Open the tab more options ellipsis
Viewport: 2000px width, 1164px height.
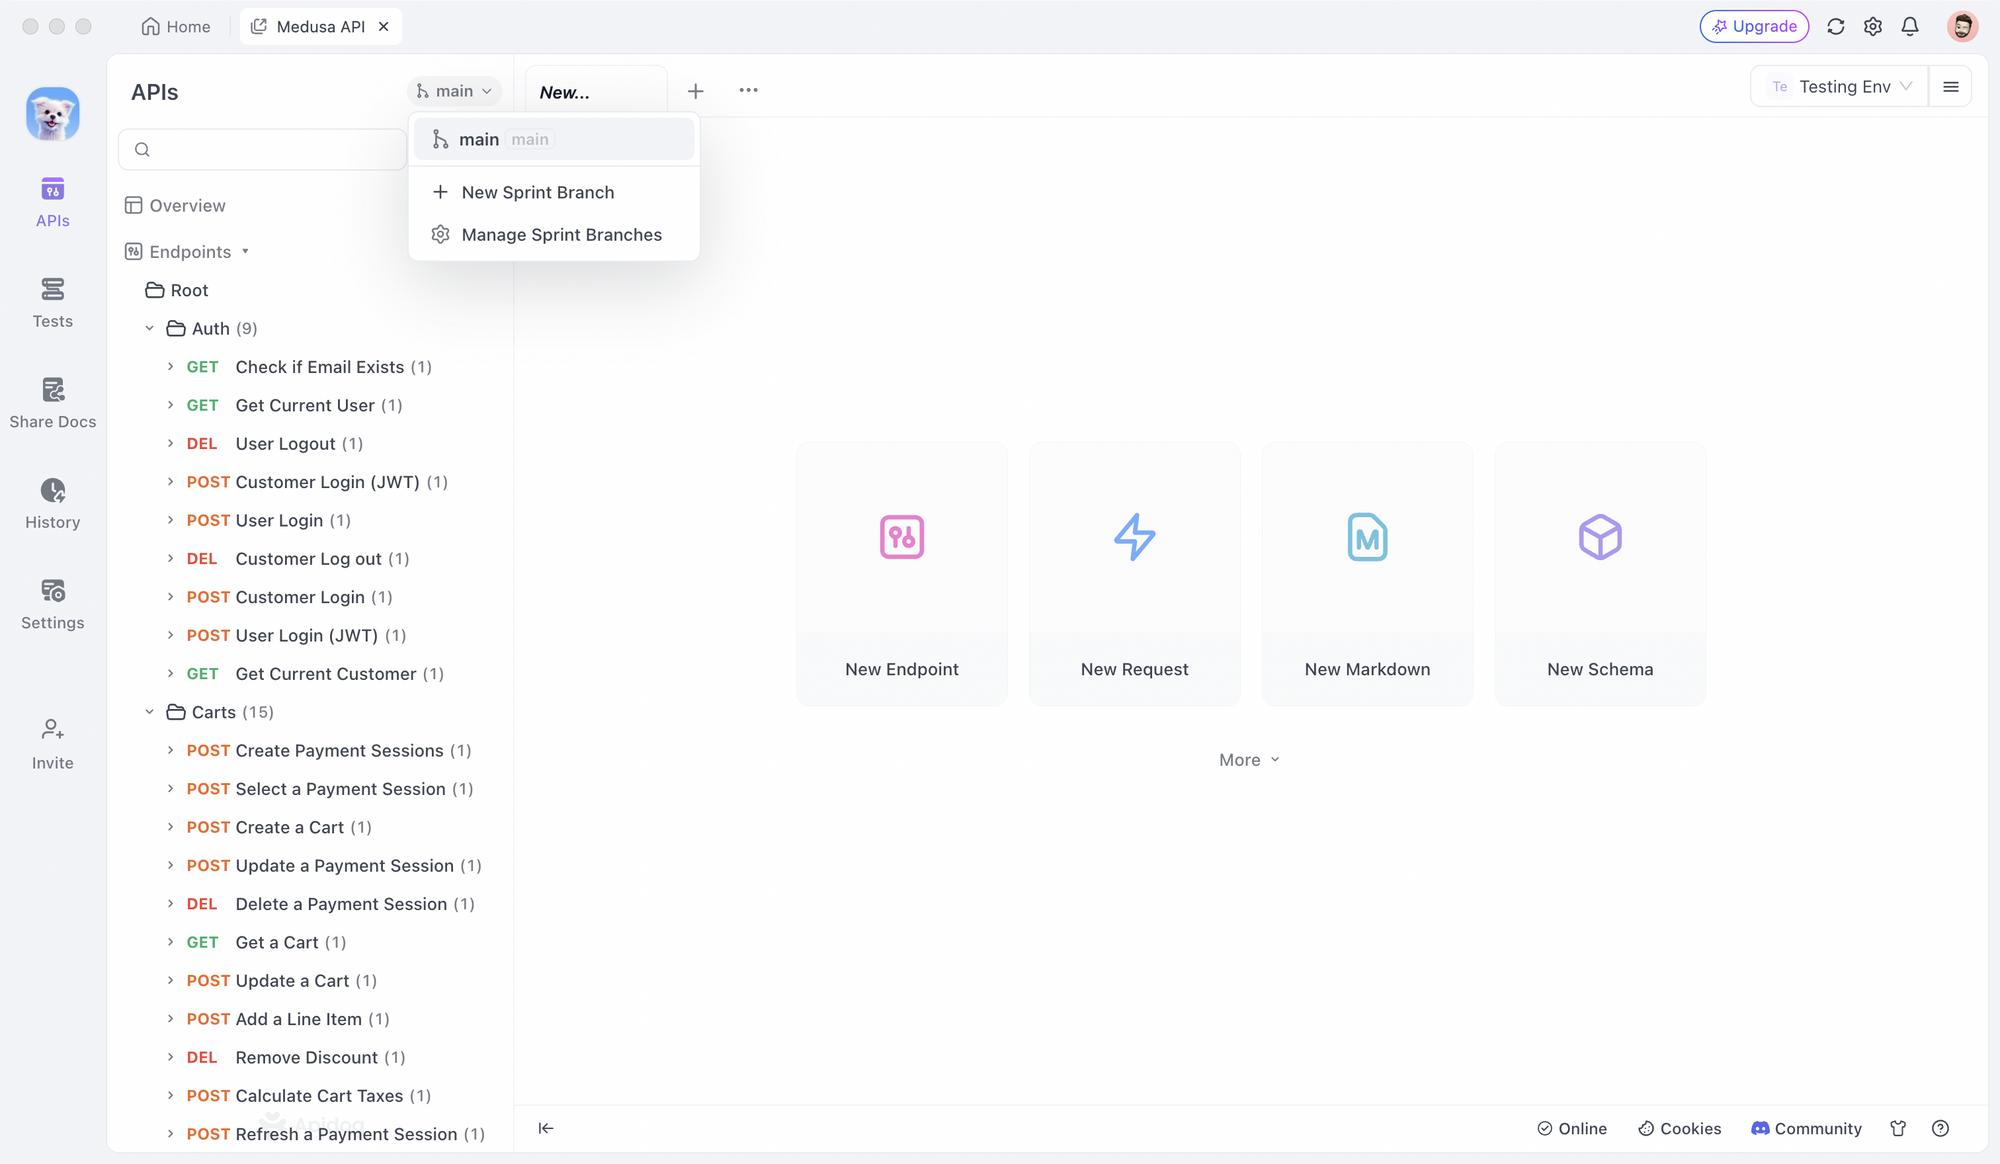coord(748,90)
